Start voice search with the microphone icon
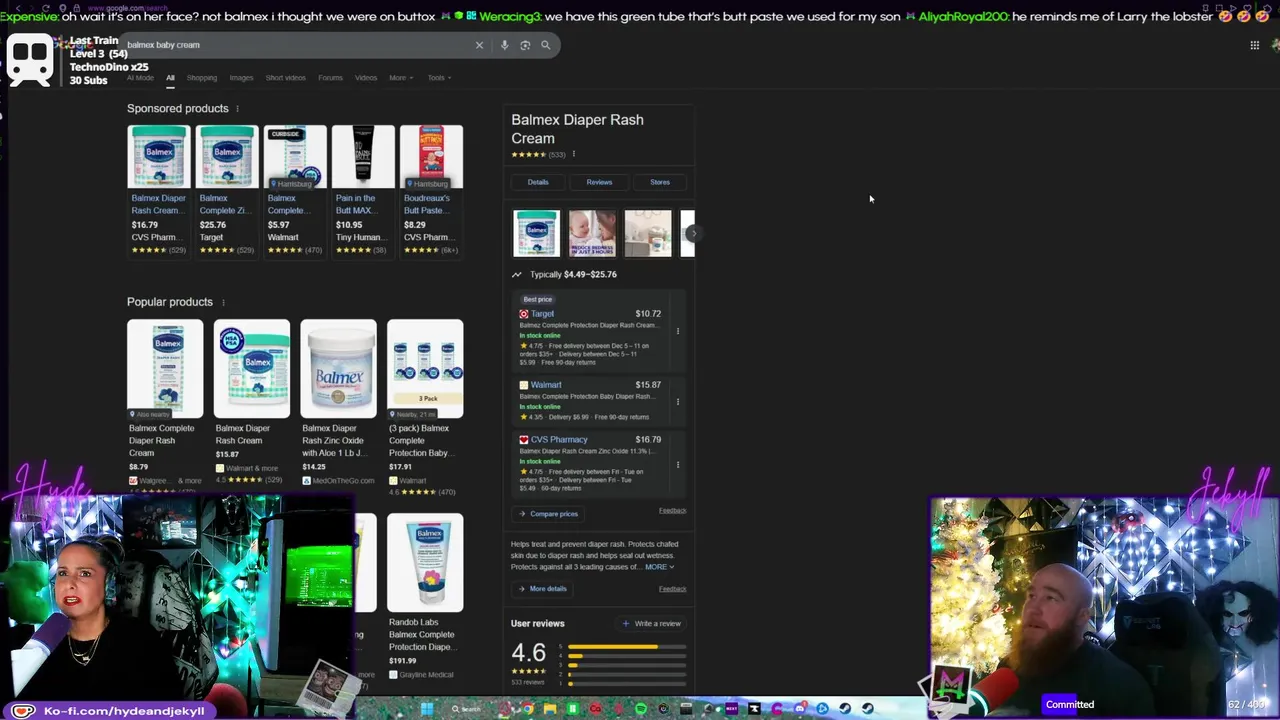The image size is (1280, 720). 504,45
